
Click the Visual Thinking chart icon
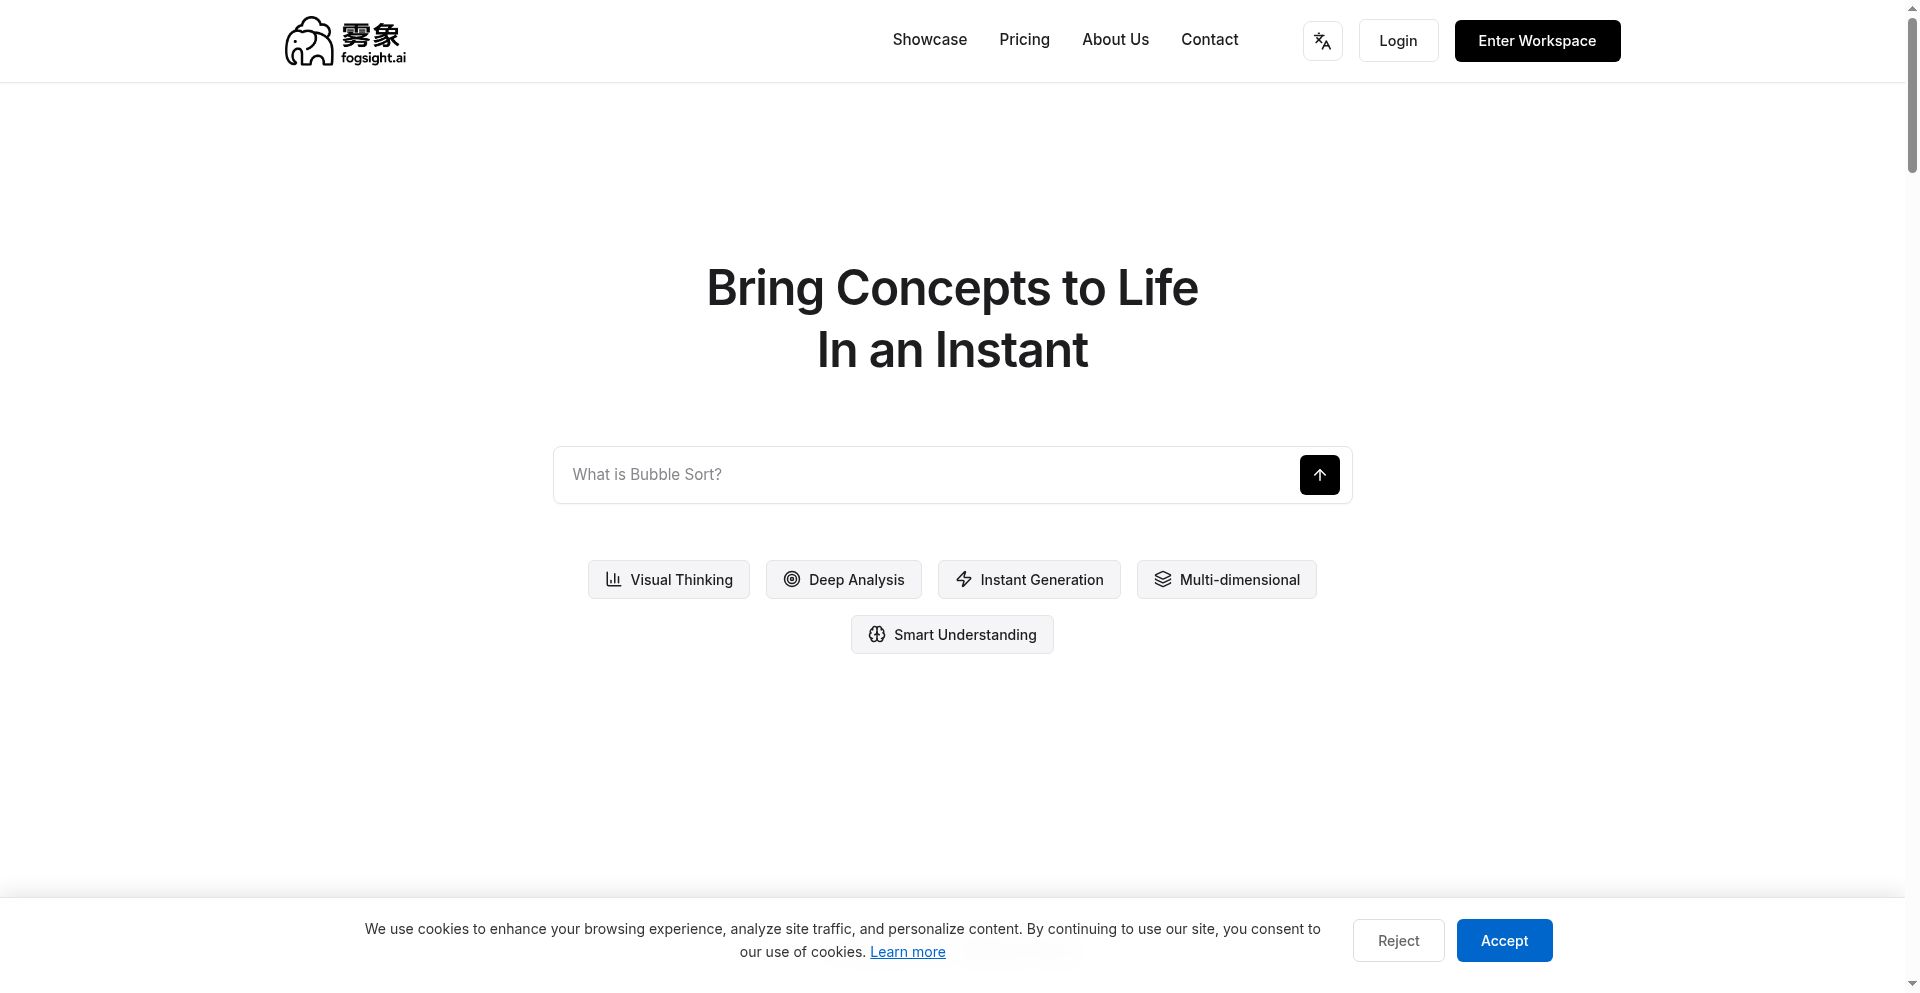tap(614, 580)
